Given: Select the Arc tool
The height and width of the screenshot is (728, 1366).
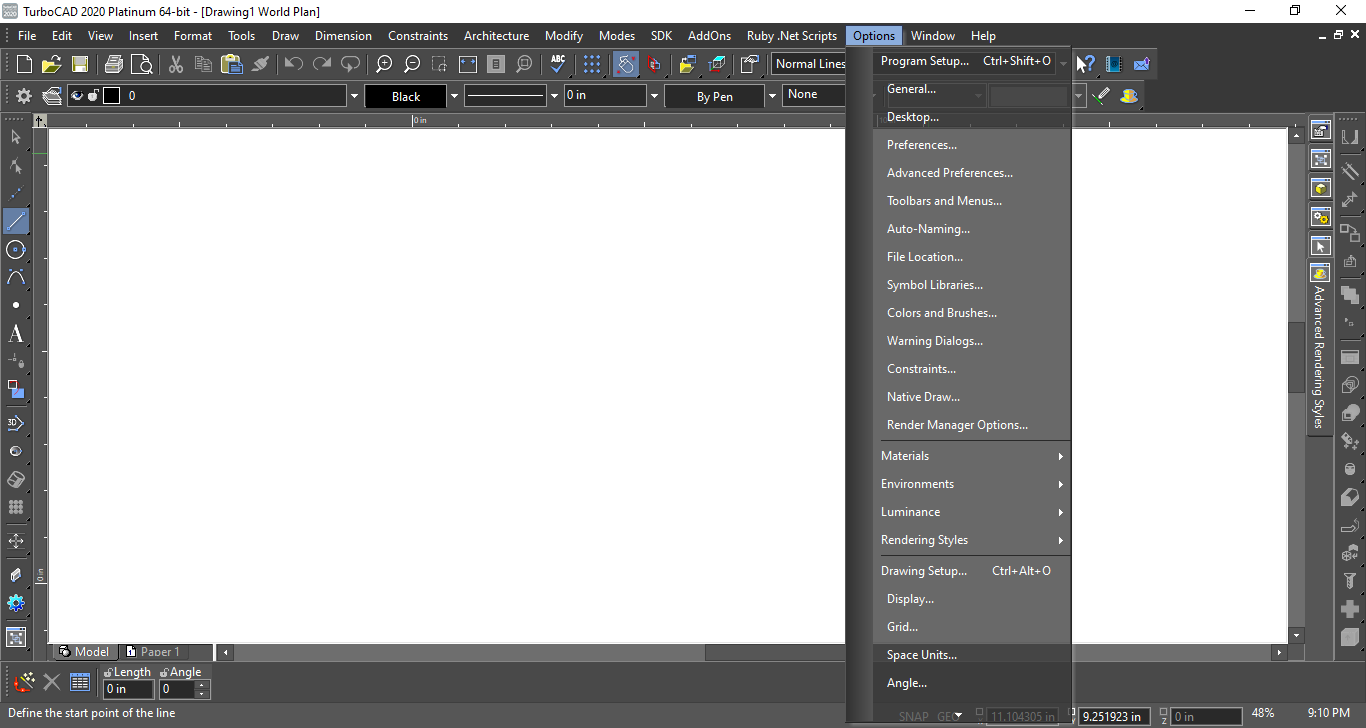Looking at the screenshot, I should (x=16, y=277).
